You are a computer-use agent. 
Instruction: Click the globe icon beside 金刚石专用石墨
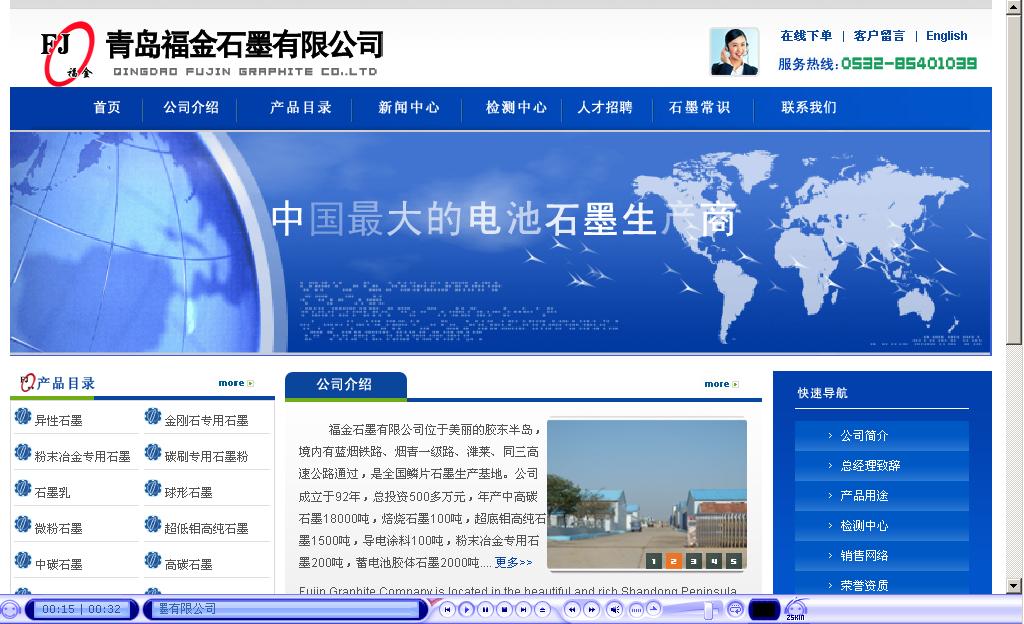pyautogui.click(x=153, y=416)
